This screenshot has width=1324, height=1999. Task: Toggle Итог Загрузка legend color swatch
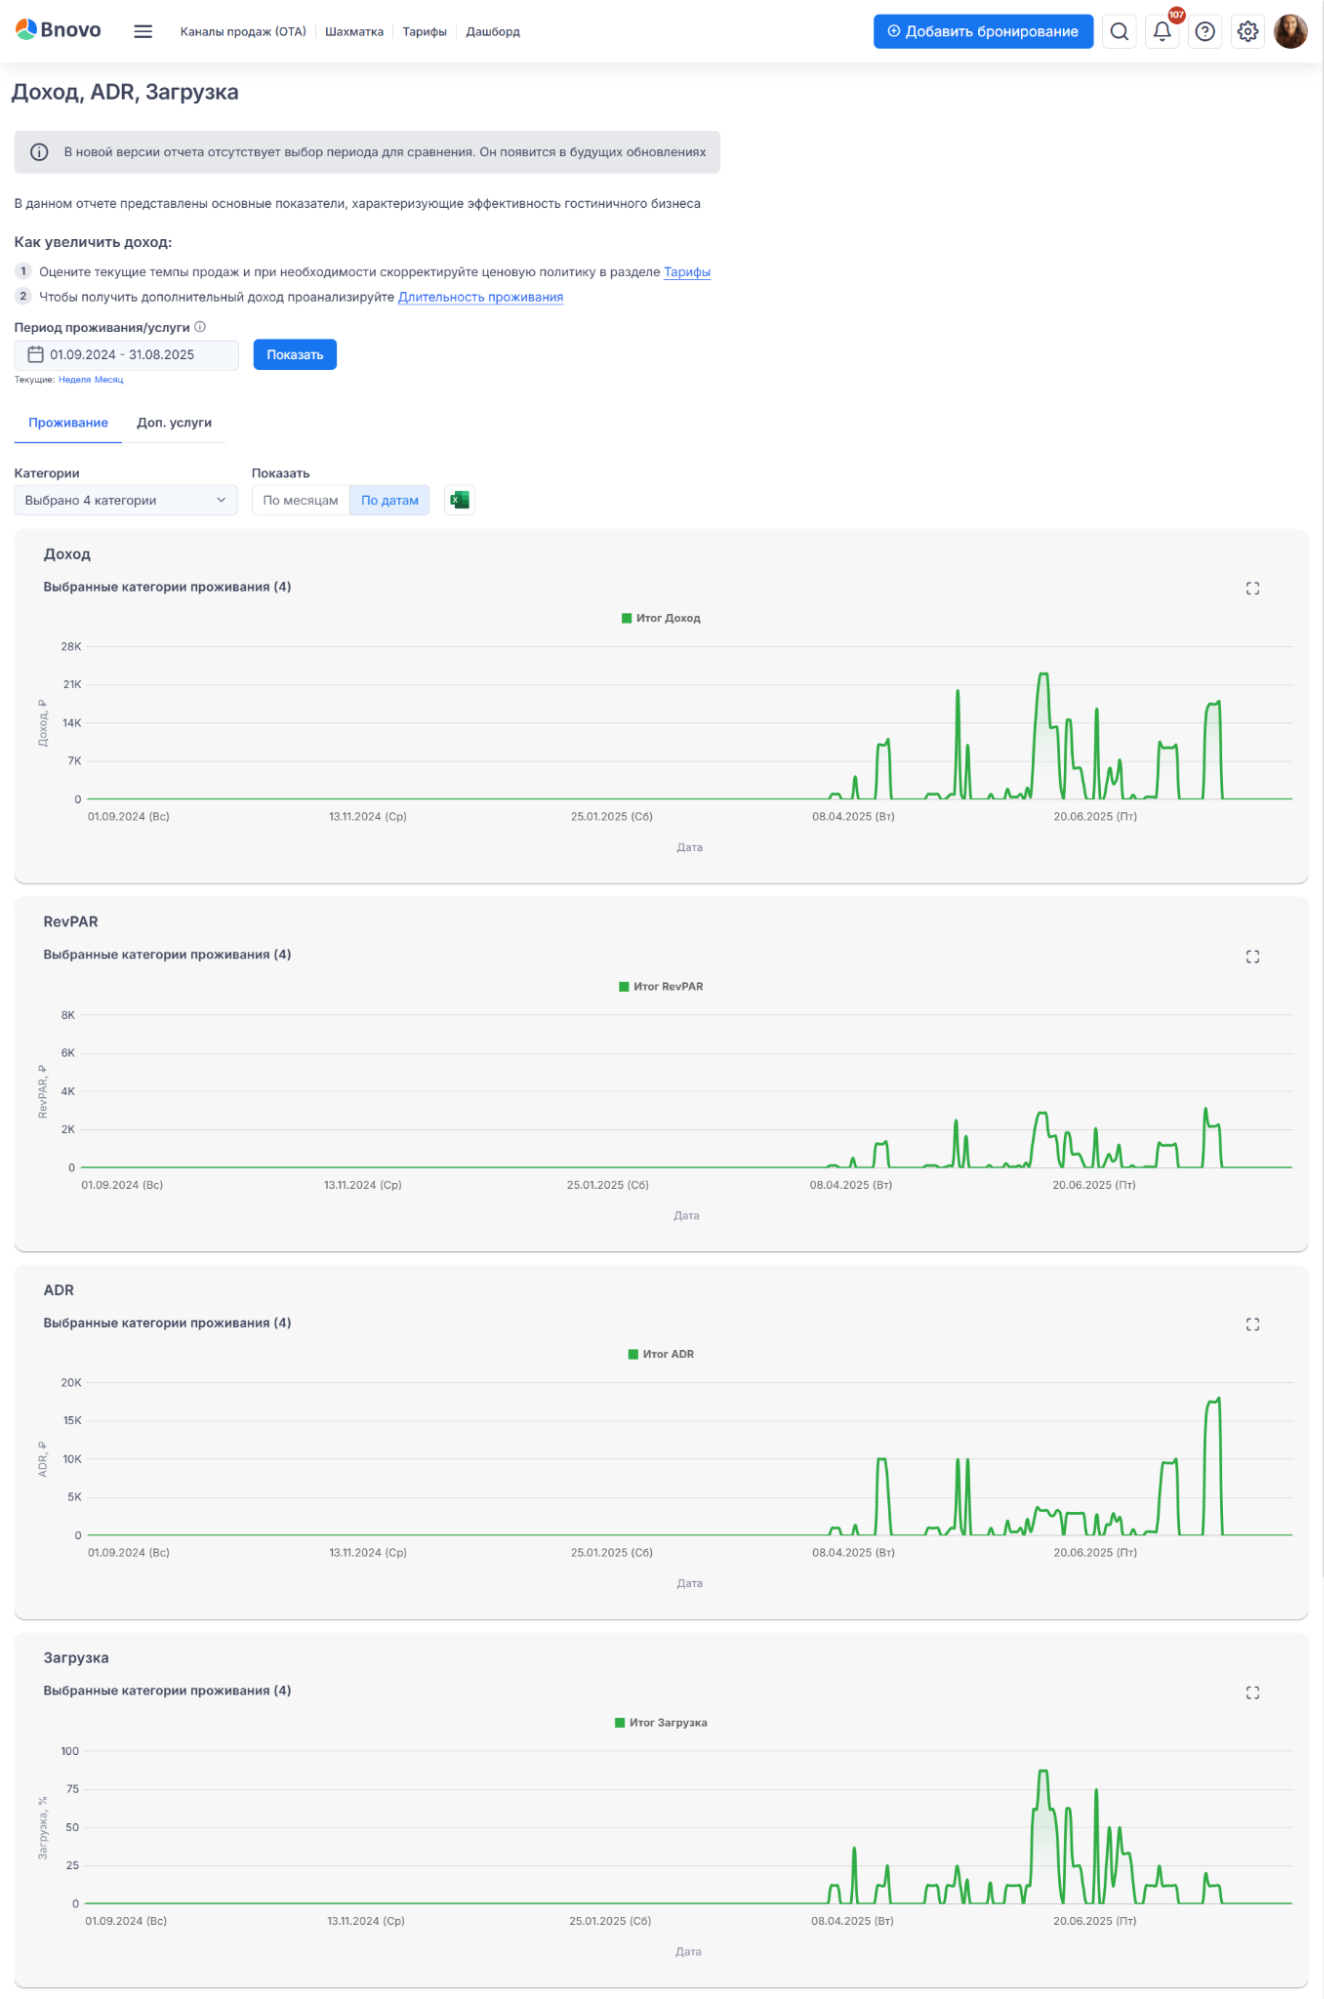[x=620, y=1722]
